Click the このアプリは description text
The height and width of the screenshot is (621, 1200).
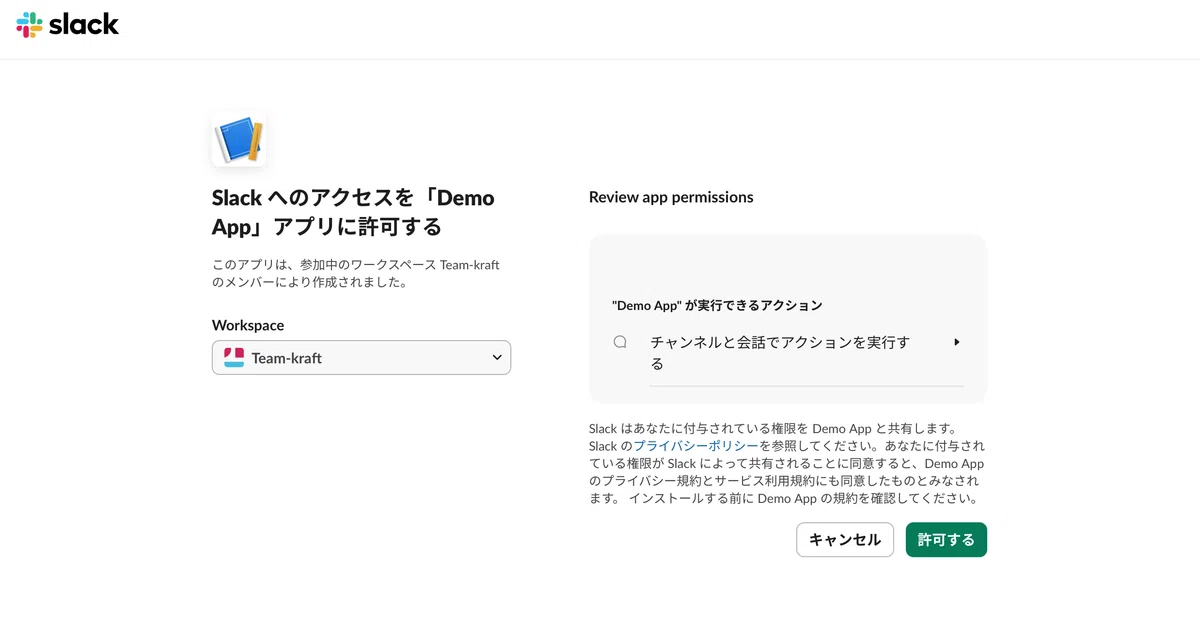356,273
